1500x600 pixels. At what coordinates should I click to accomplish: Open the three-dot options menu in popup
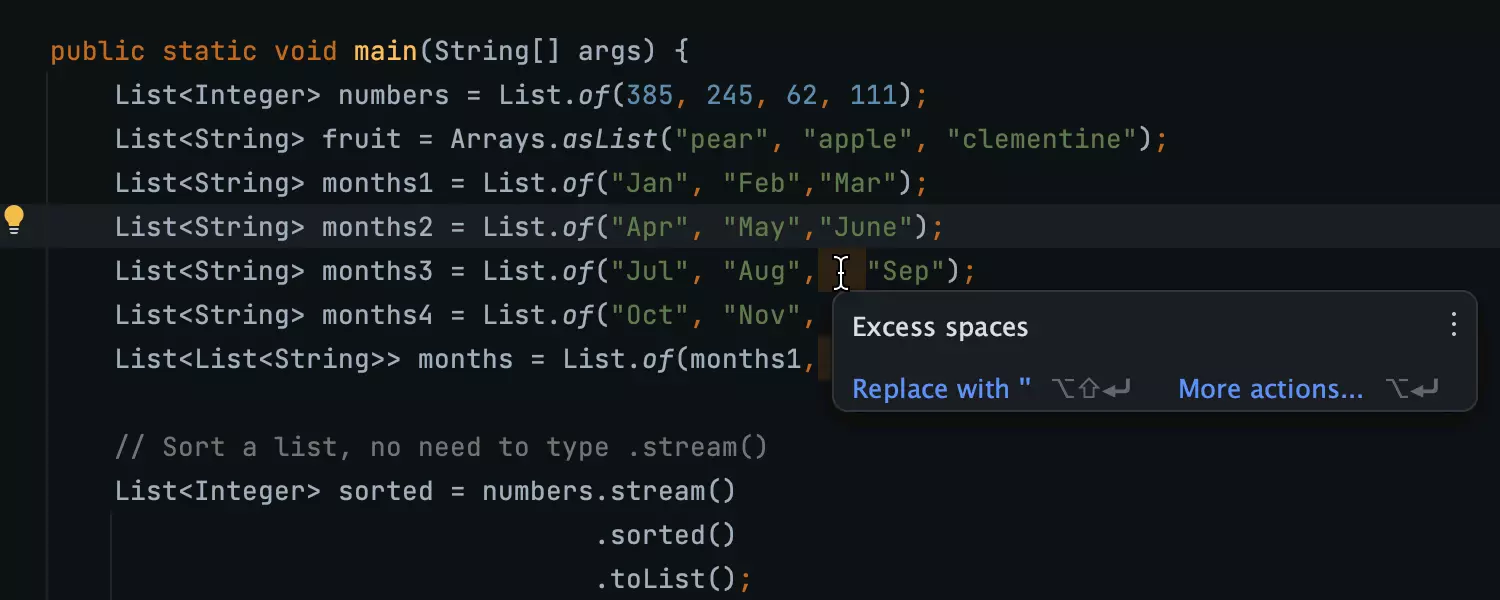1453,324
